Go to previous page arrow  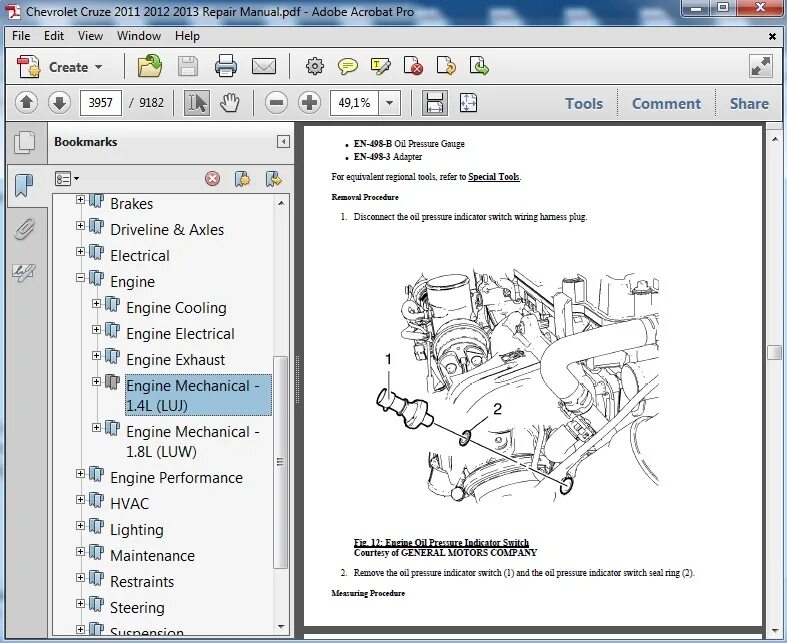coord(27,103)
